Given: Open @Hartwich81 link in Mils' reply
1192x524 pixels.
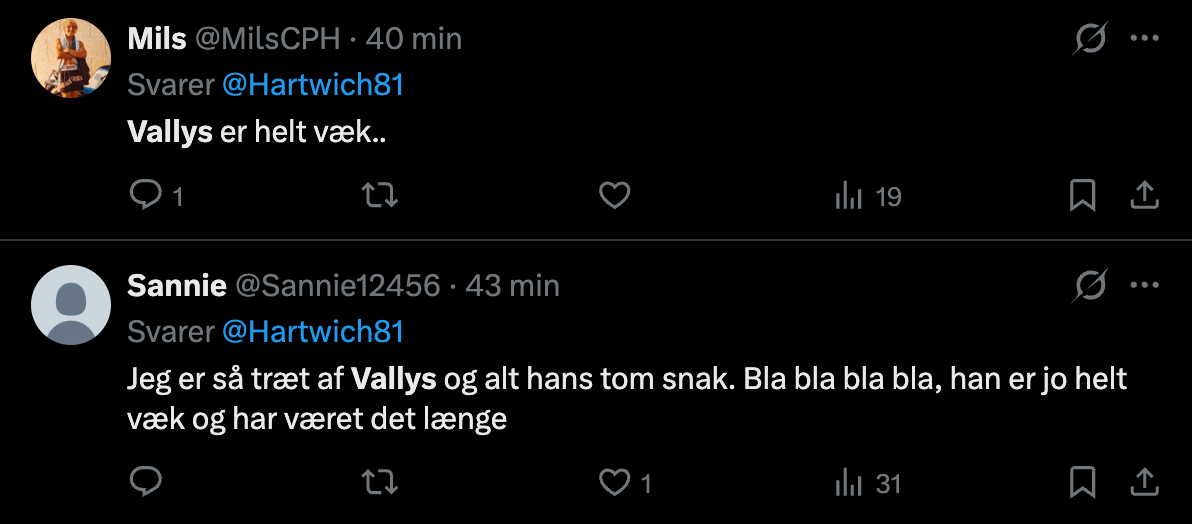Looking at the screenshot, I should [x=312, y=85].
